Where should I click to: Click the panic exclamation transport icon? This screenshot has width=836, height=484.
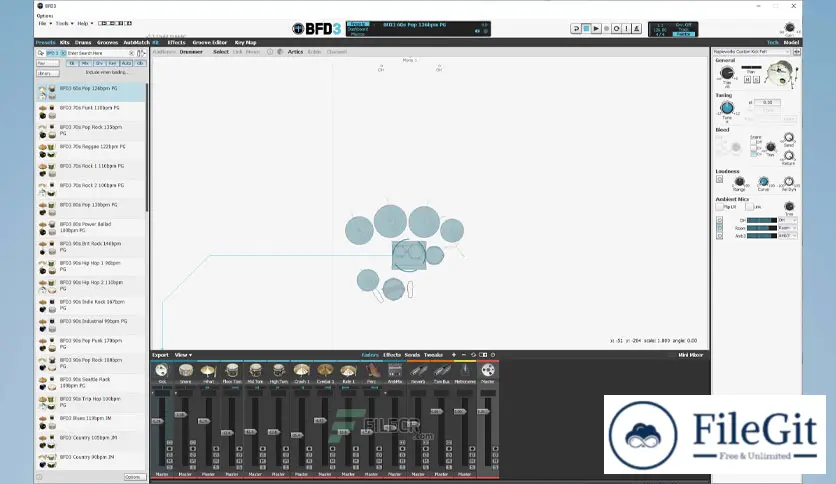626,29
